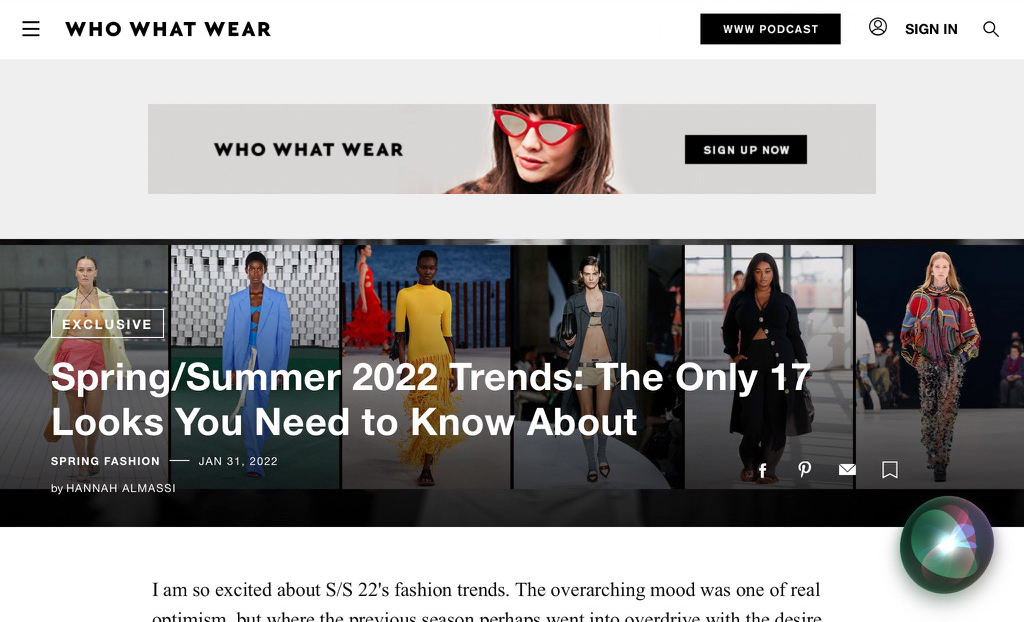
Task: Activate the Siri orb
Action: tap(946, 545)
